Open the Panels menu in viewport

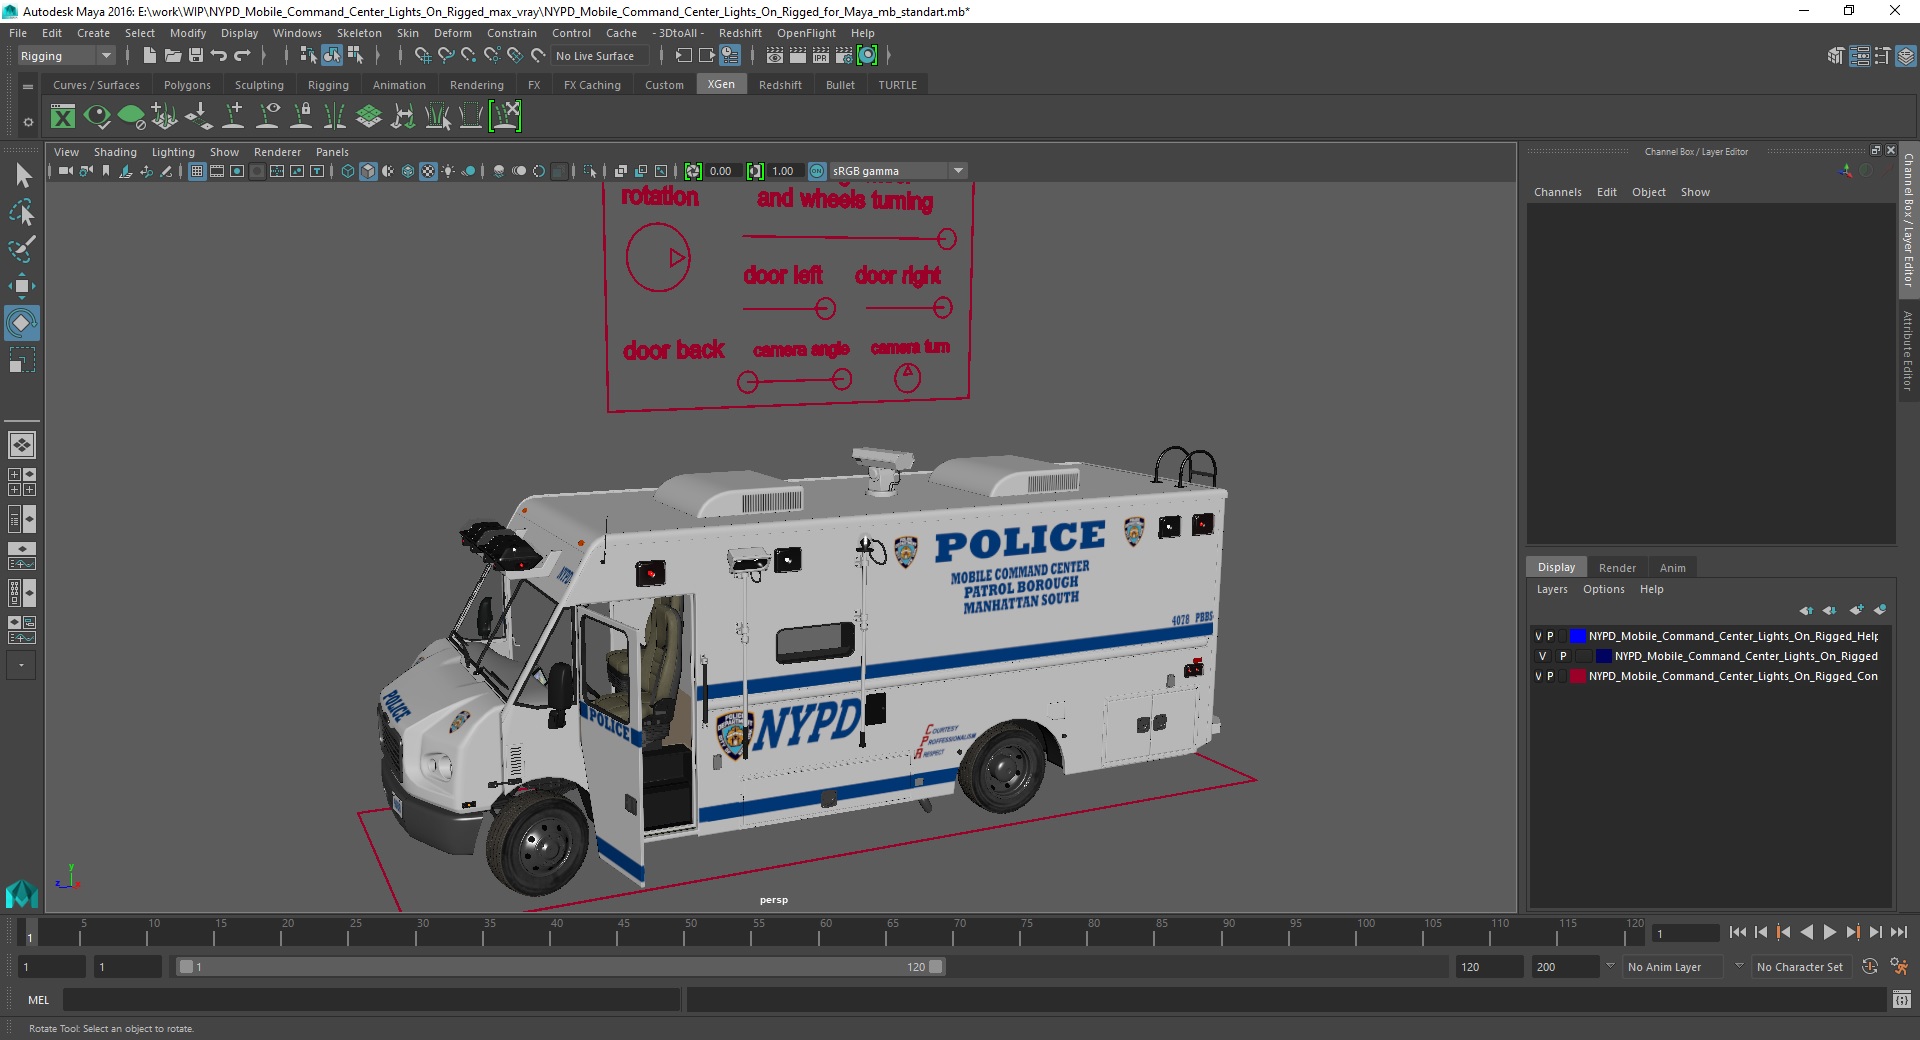(x=332, y=152)
